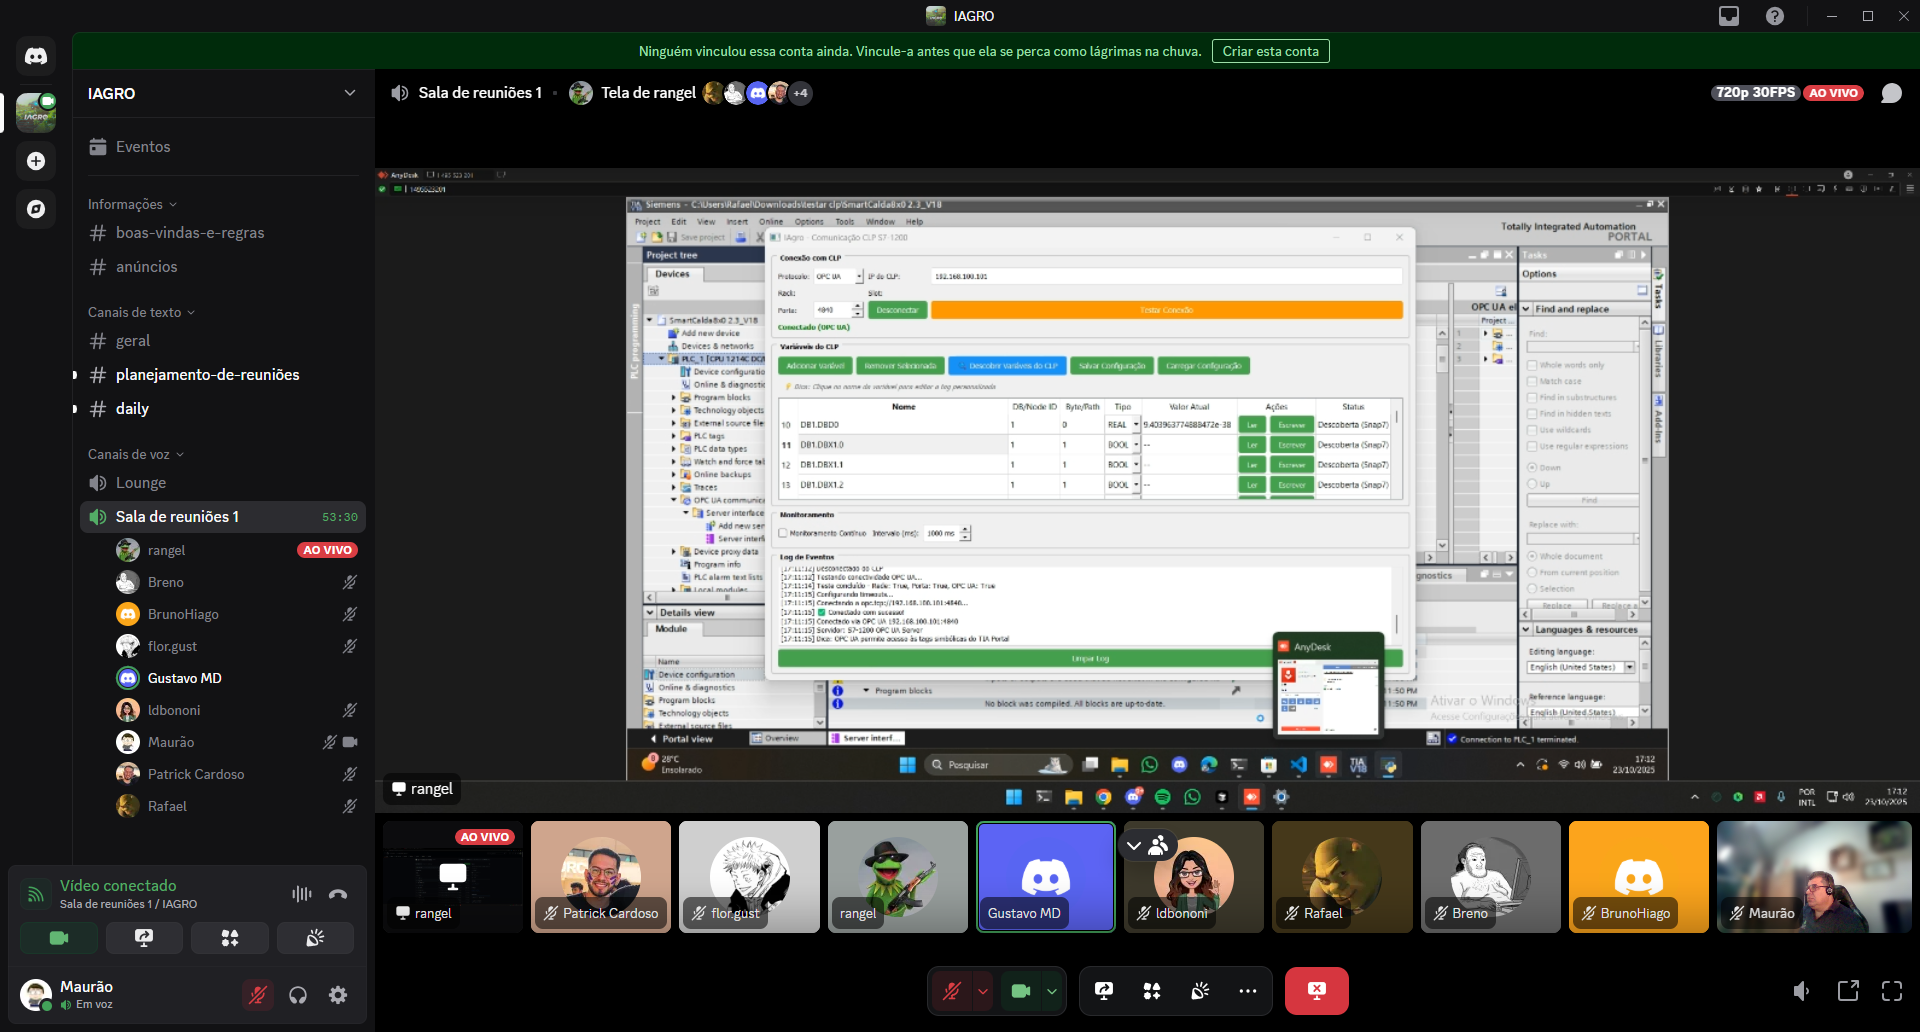
Task: Select flor.gust video tile
Action: pos(749,877)
